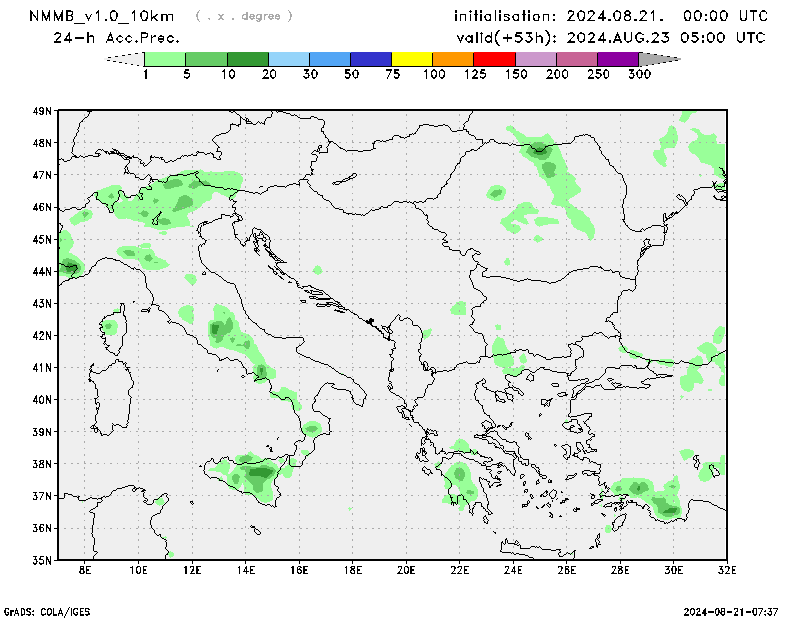Click the 24-h Acc.Prec. label
This screenshot has height=618, width=800.
click(x=116, y=38)
